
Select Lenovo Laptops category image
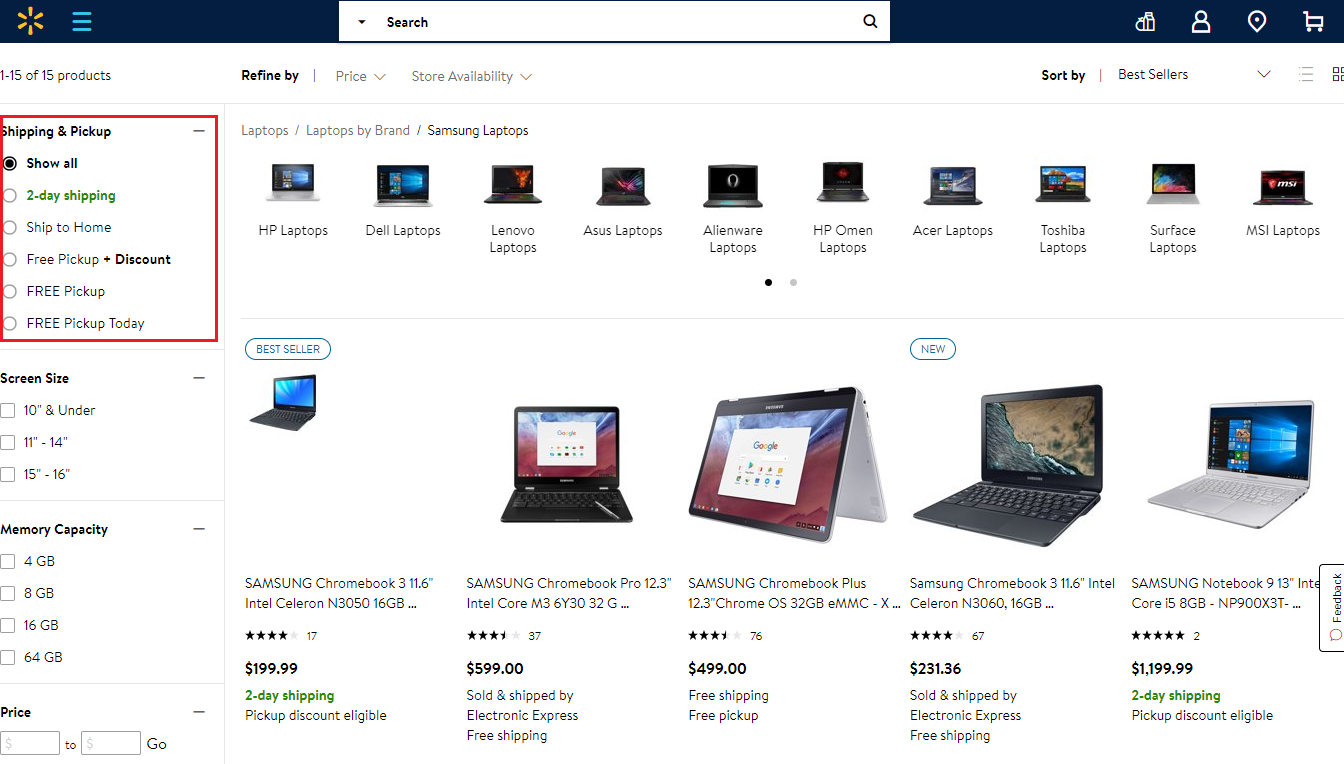coord(513,184)
